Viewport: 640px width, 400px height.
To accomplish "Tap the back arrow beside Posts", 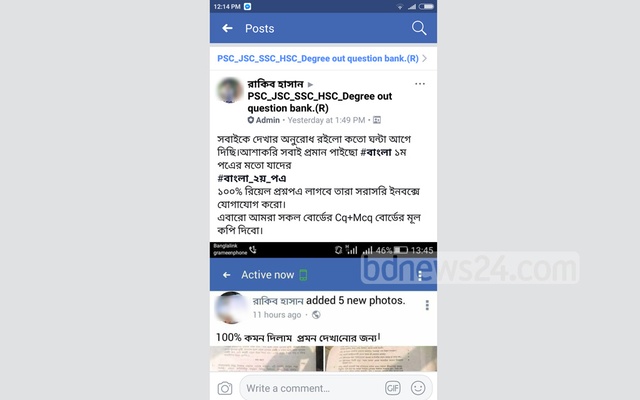I will coord(227,28).
